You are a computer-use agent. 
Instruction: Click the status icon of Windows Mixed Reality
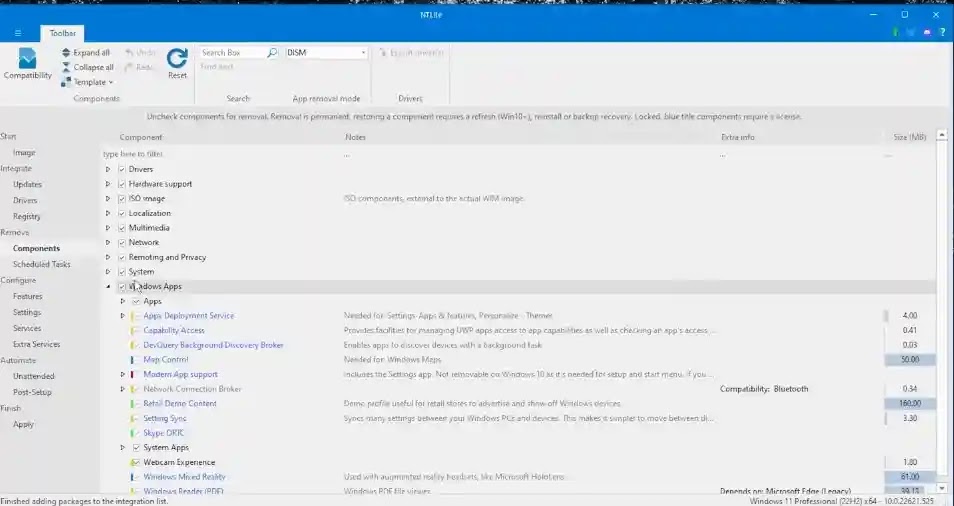133,477
